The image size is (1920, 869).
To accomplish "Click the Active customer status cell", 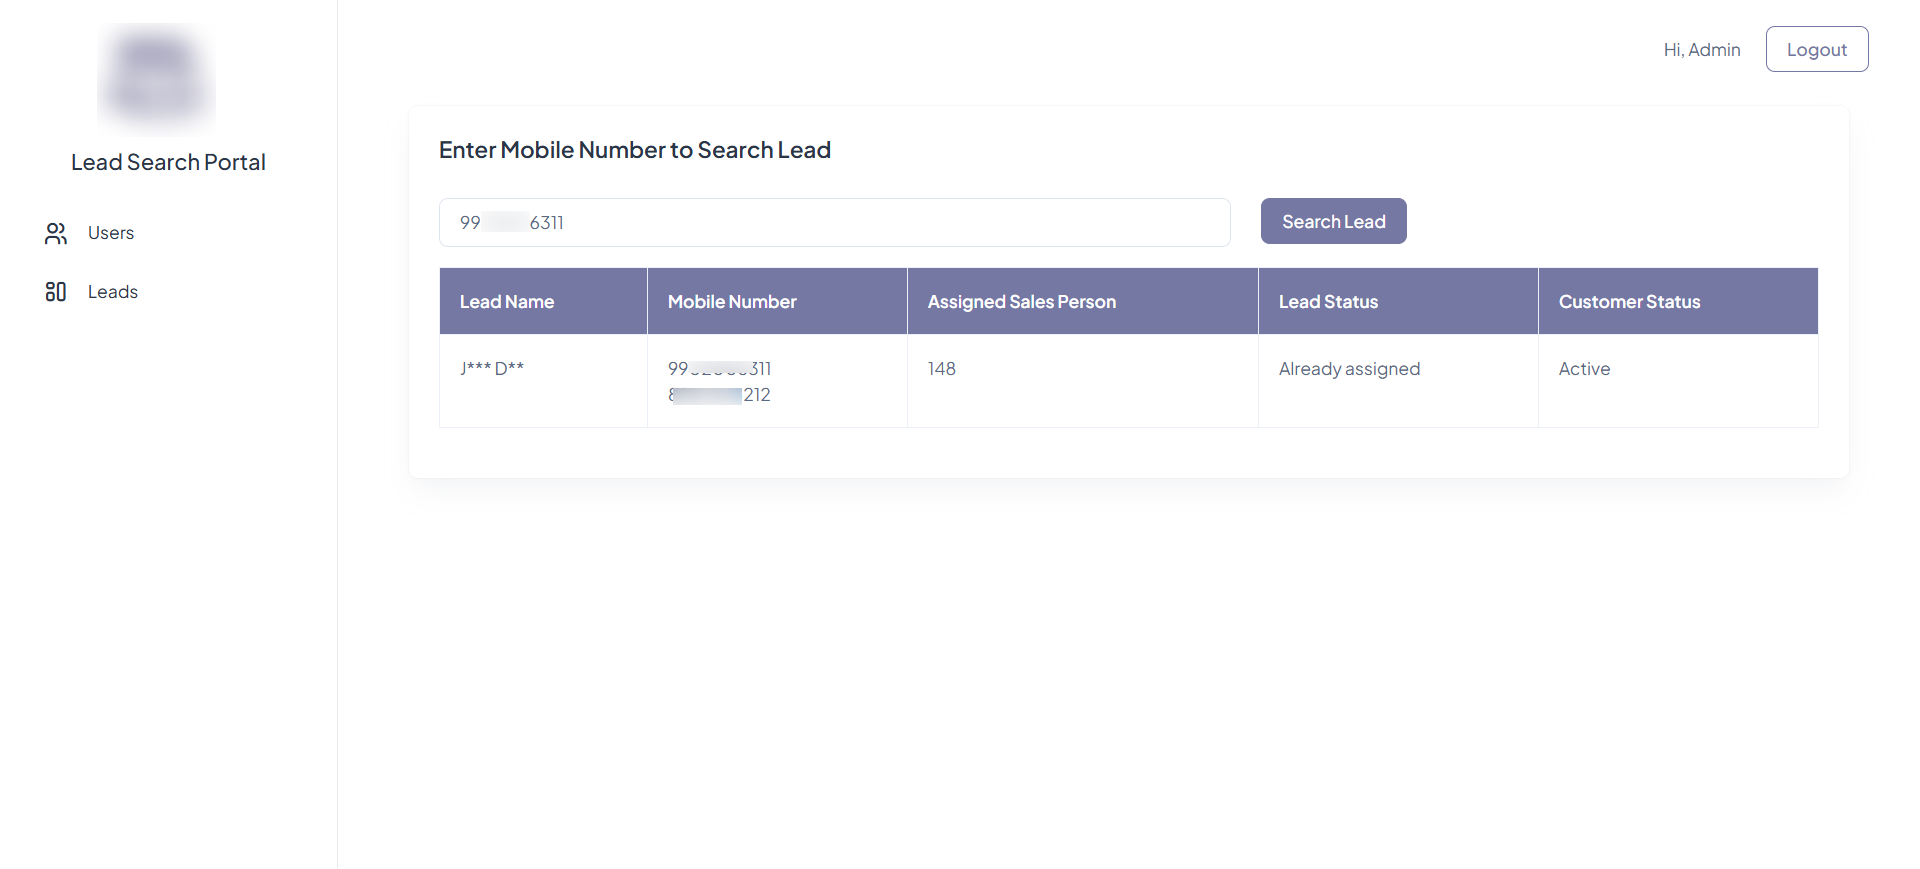I will click(x=1584, y=369).
